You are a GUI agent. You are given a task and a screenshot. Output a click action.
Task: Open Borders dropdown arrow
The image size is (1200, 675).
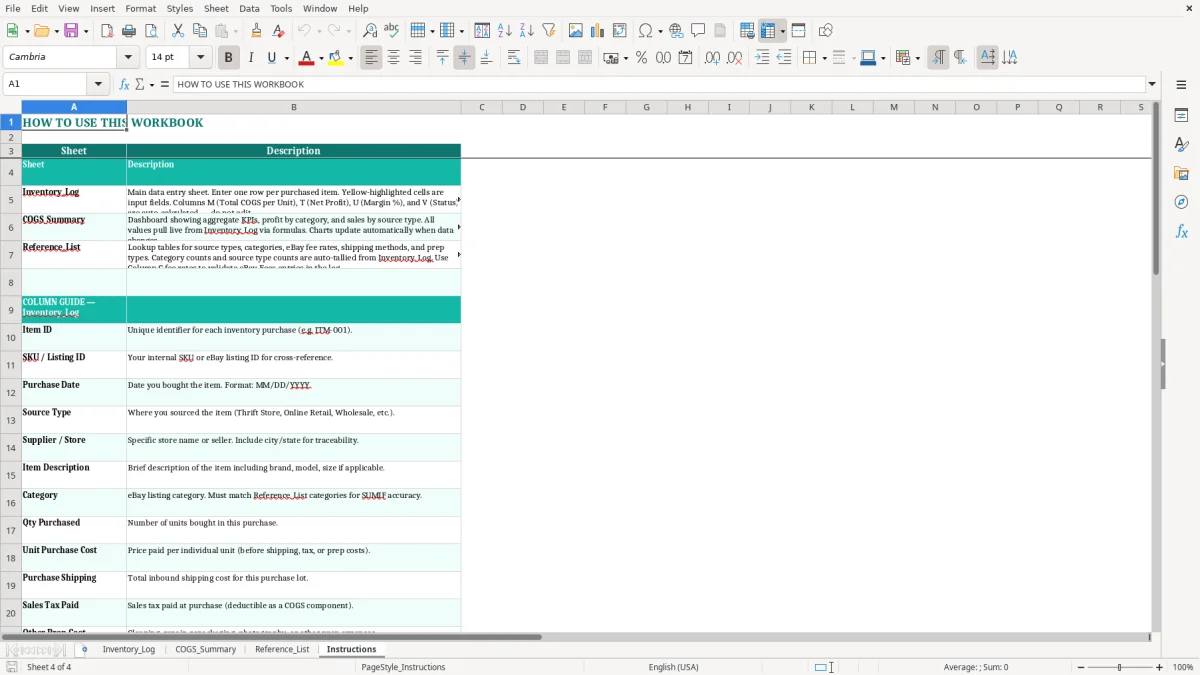[824, 58]
